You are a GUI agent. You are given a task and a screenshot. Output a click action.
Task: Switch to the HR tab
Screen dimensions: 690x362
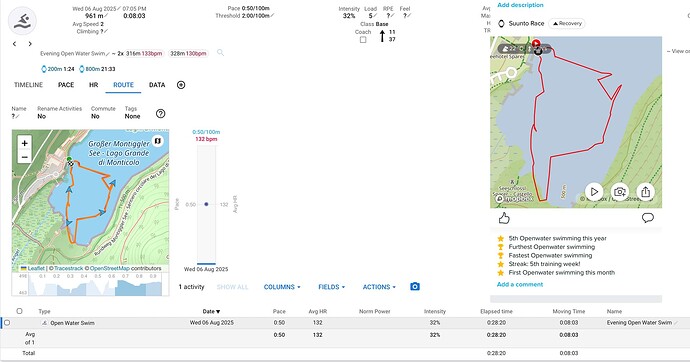[x=94, y=85]
